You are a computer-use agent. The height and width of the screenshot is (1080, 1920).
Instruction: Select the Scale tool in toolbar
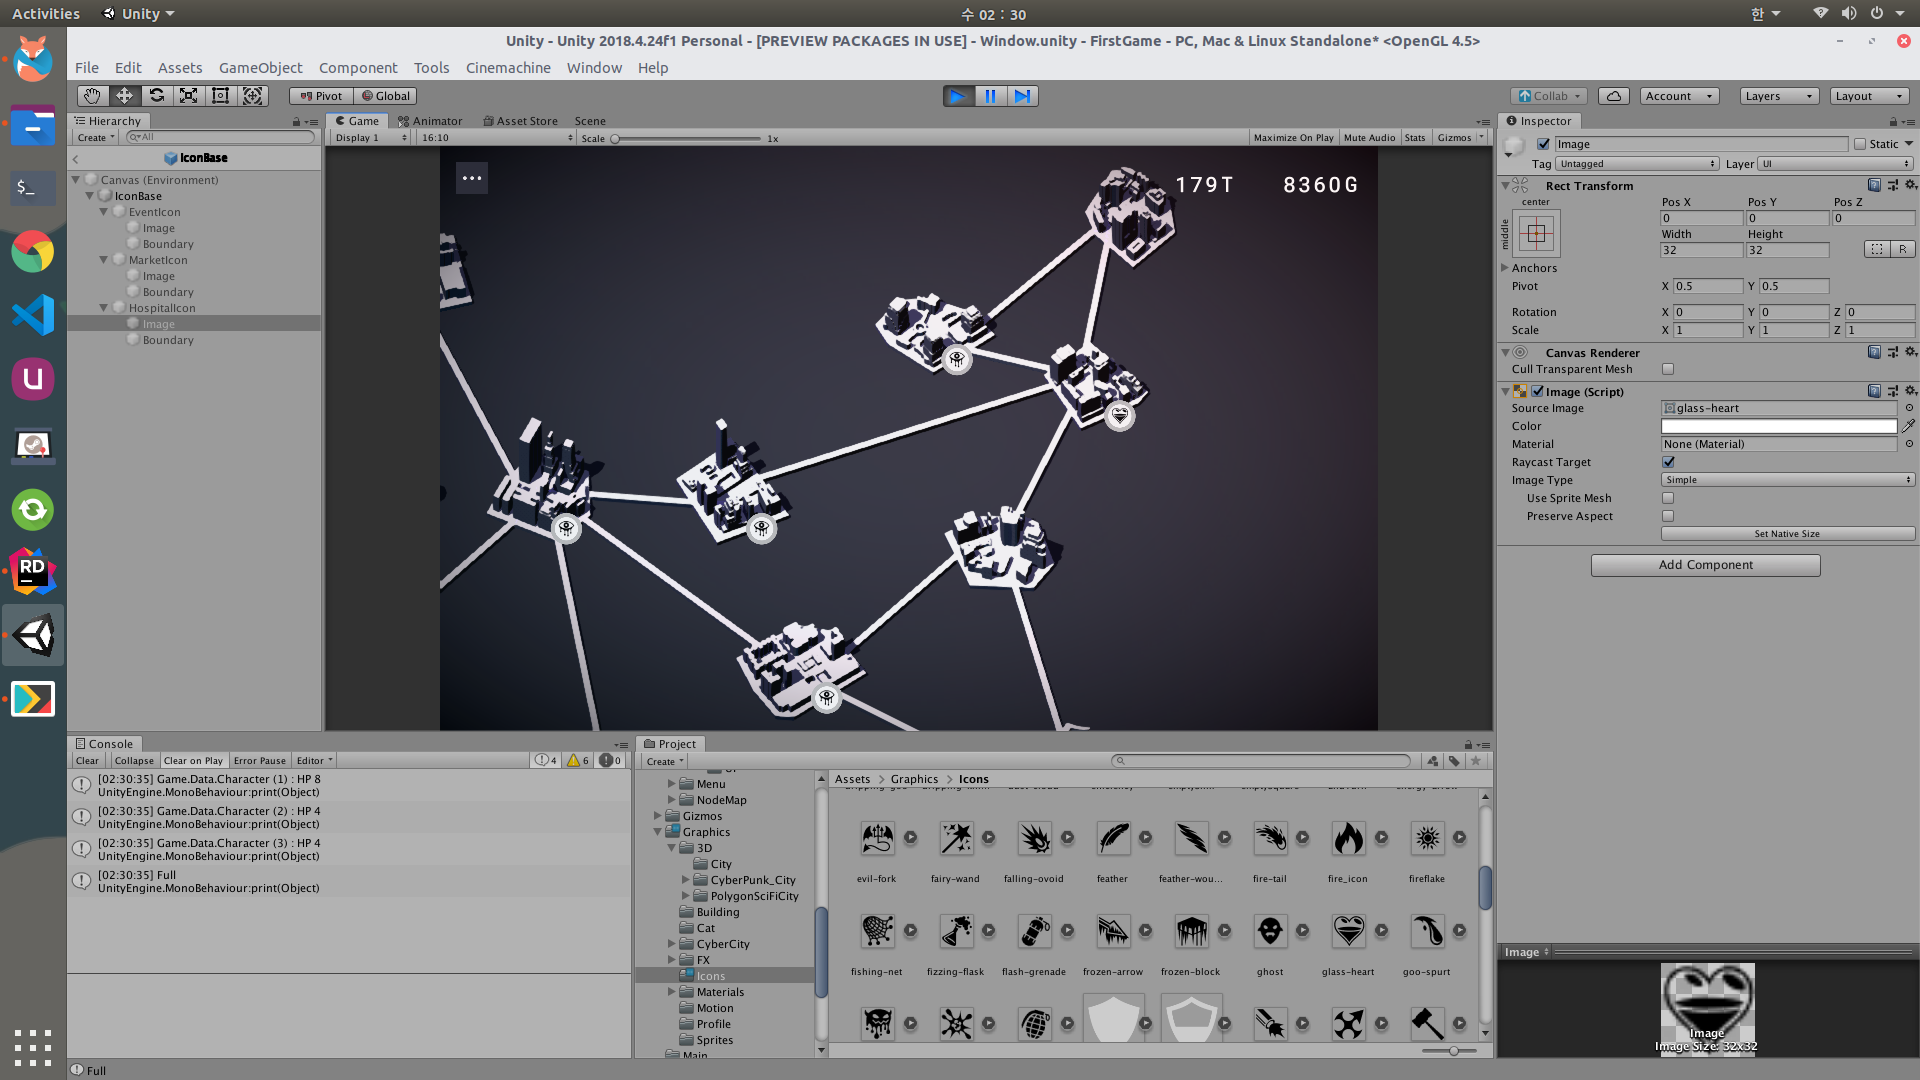[x=188, y=96]
